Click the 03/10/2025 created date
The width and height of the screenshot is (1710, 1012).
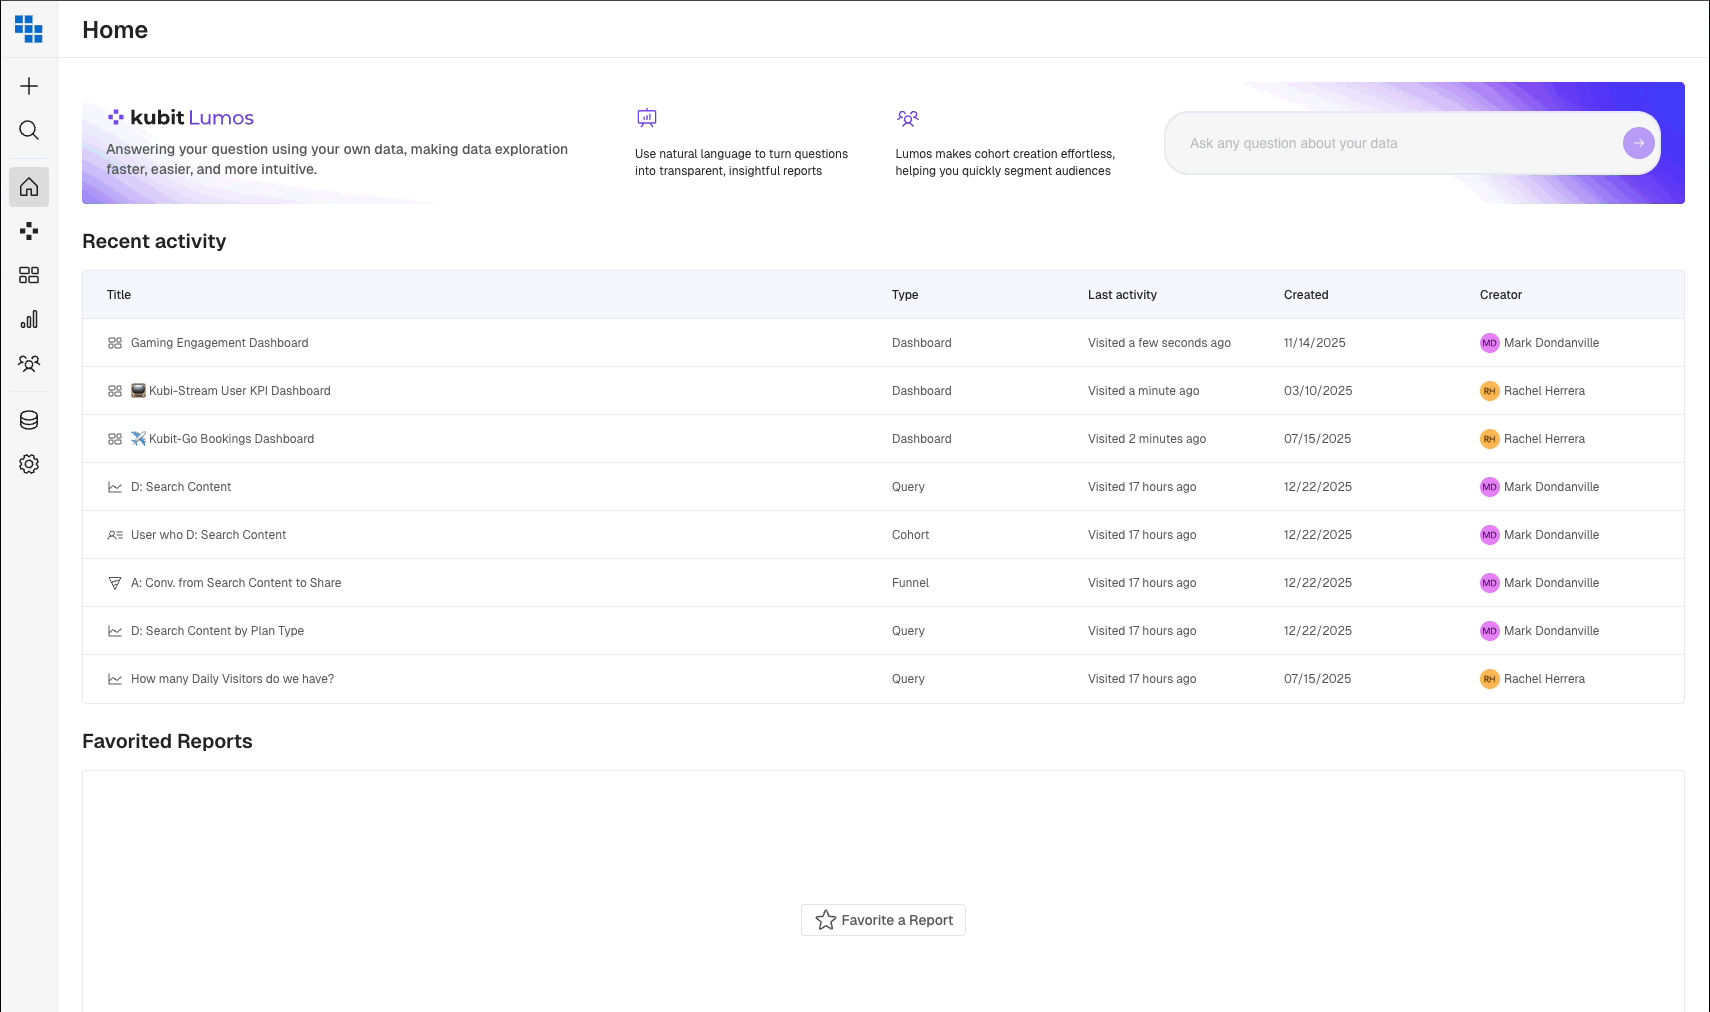1318,391
